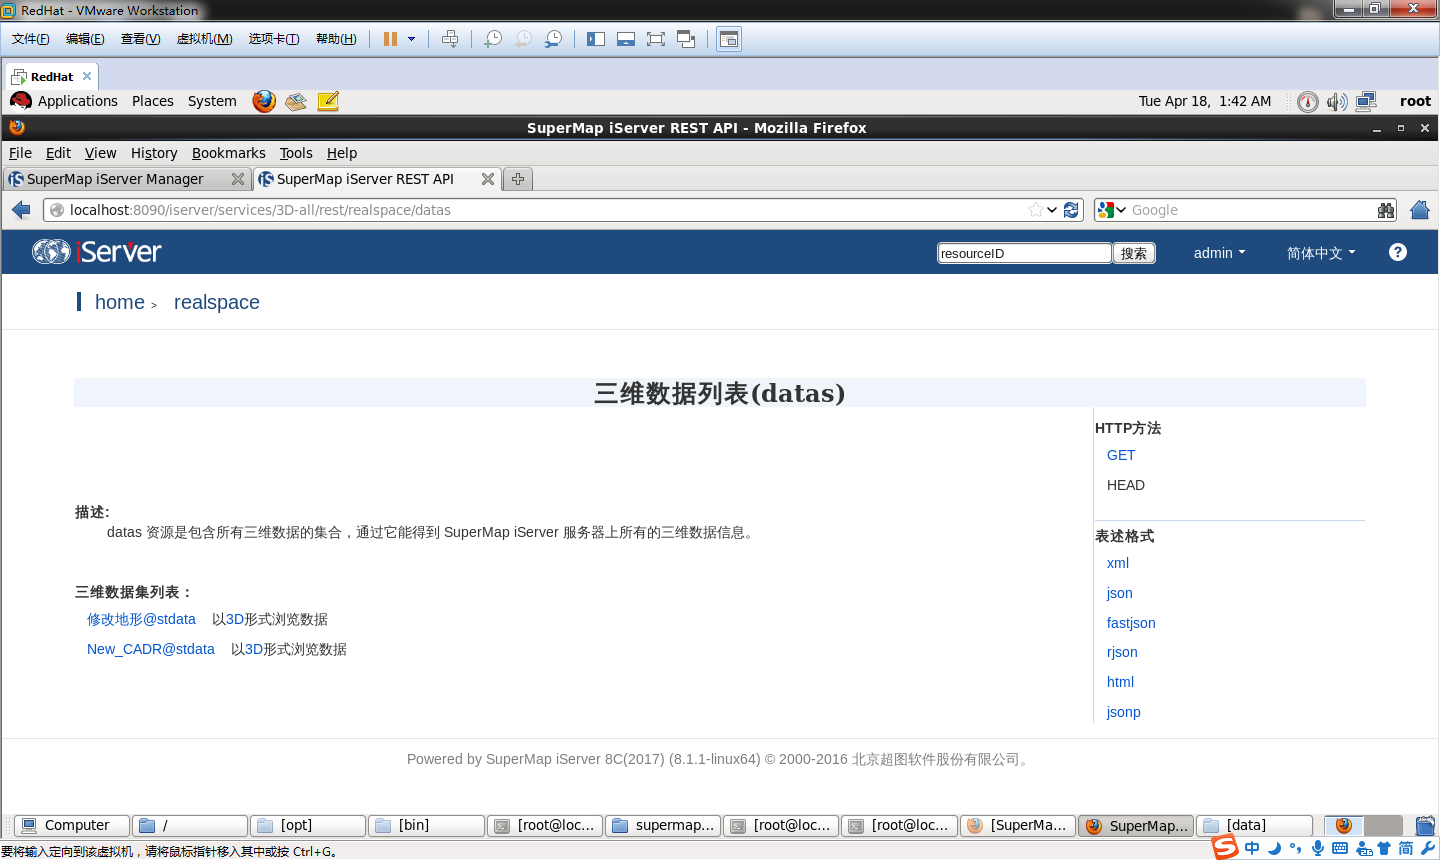Send Ctrl+Alt+Del to the virtual machine
This screenshot has width=1440, height=862.
450,39
